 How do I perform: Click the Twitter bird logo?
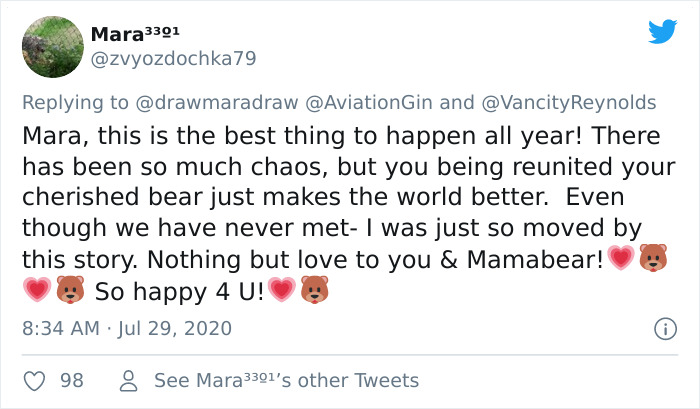pyautogui.click(x=661, y=32)
